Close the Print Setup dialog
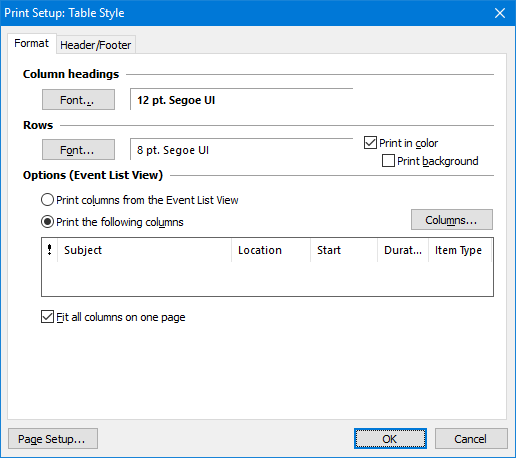The image size is (516, 458). (x=500, y=13)
